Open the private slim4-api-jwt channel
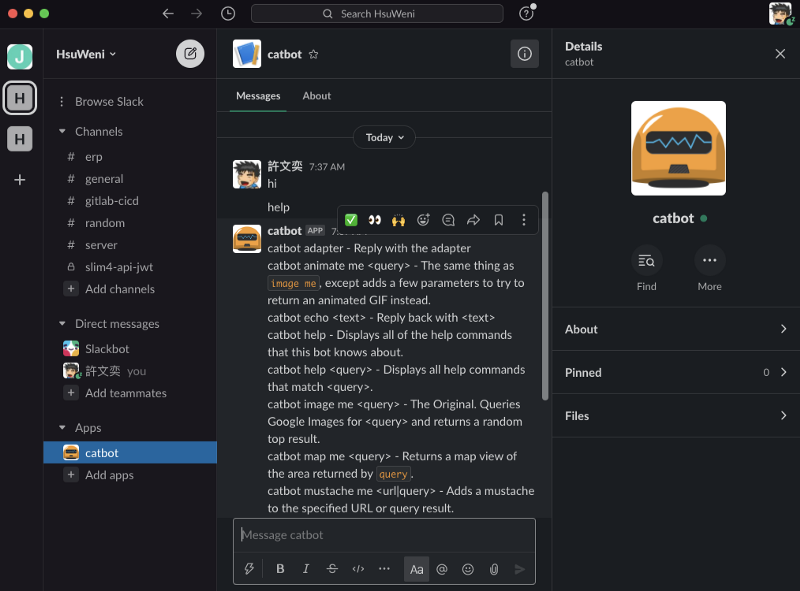 [x=130, y=267]
